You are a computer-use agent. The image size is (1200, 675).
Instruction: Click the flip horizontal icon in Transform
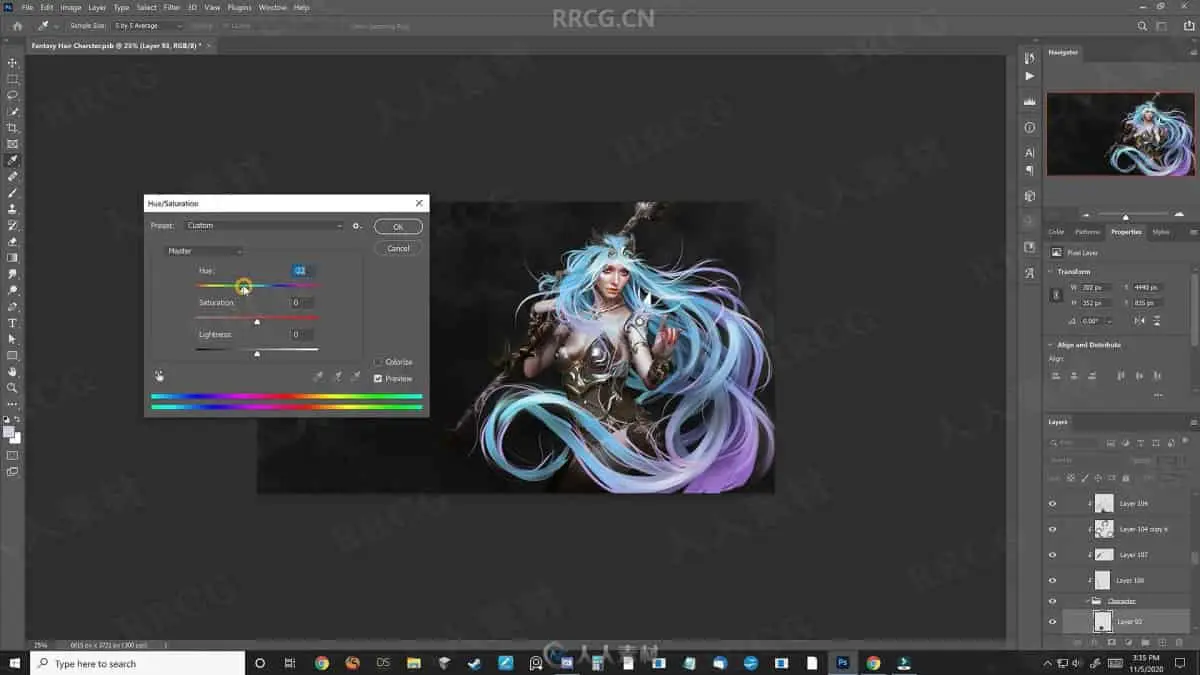(x=1140, y=321)
